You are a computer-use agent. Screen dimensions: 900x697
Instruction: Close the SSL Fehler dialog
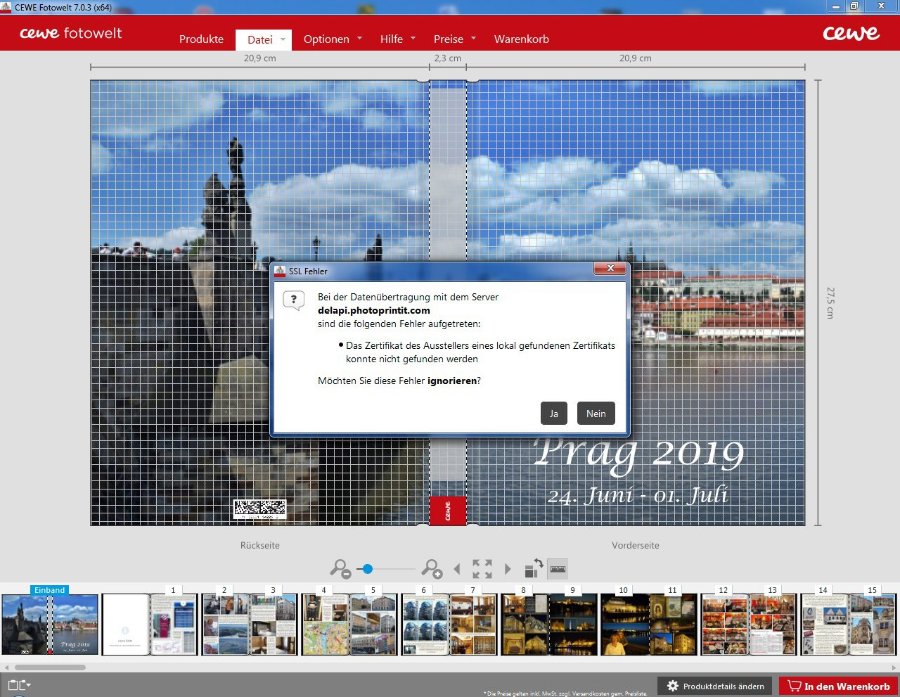610,268
